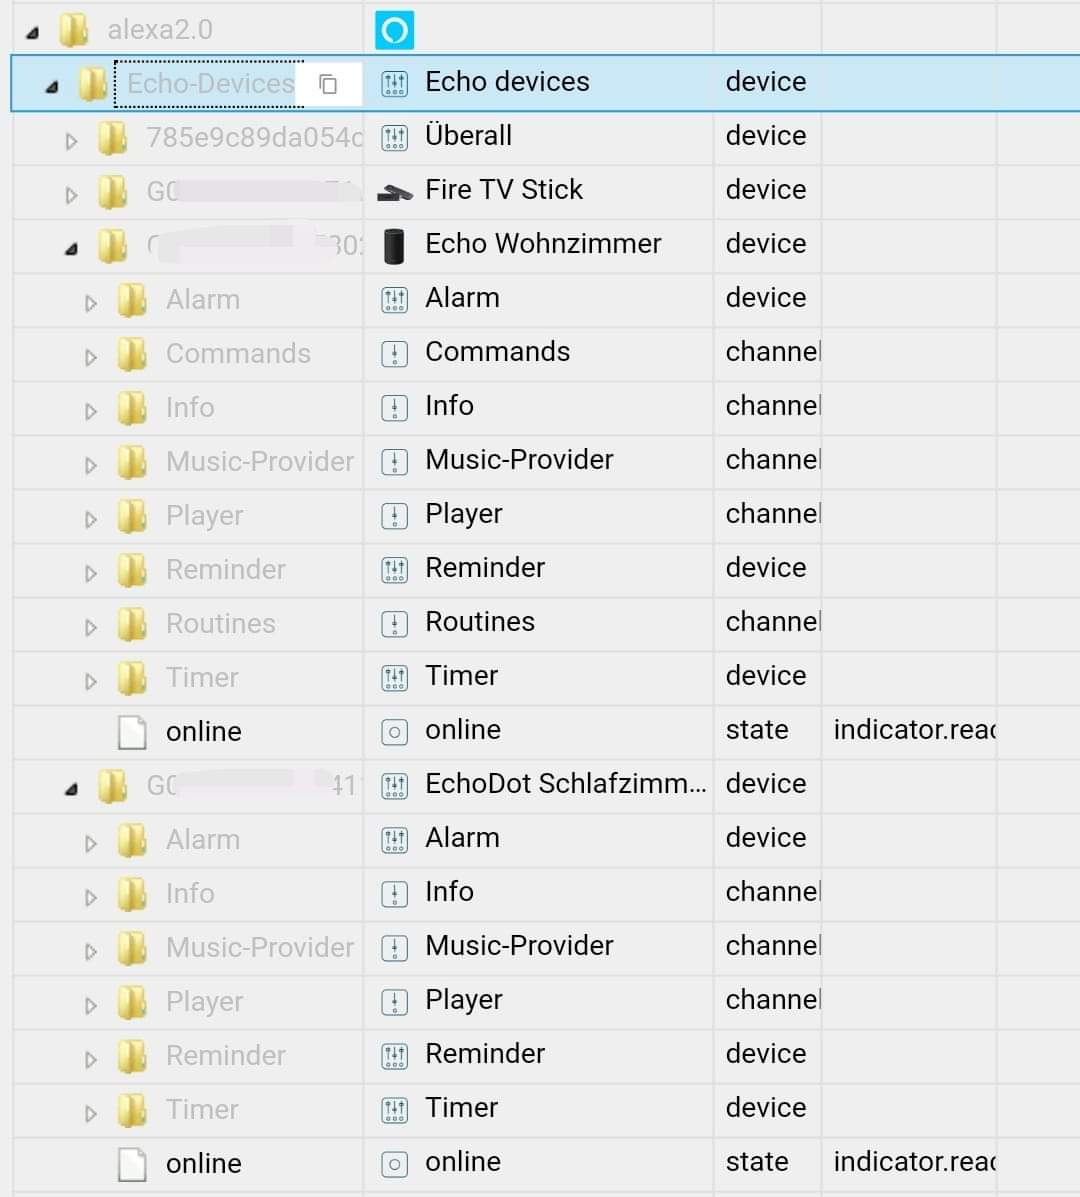The height and width of the screenshot is (1197, 1080).
Task: Expand the Fire TV Stick node
Action: (x=71, y=195)
